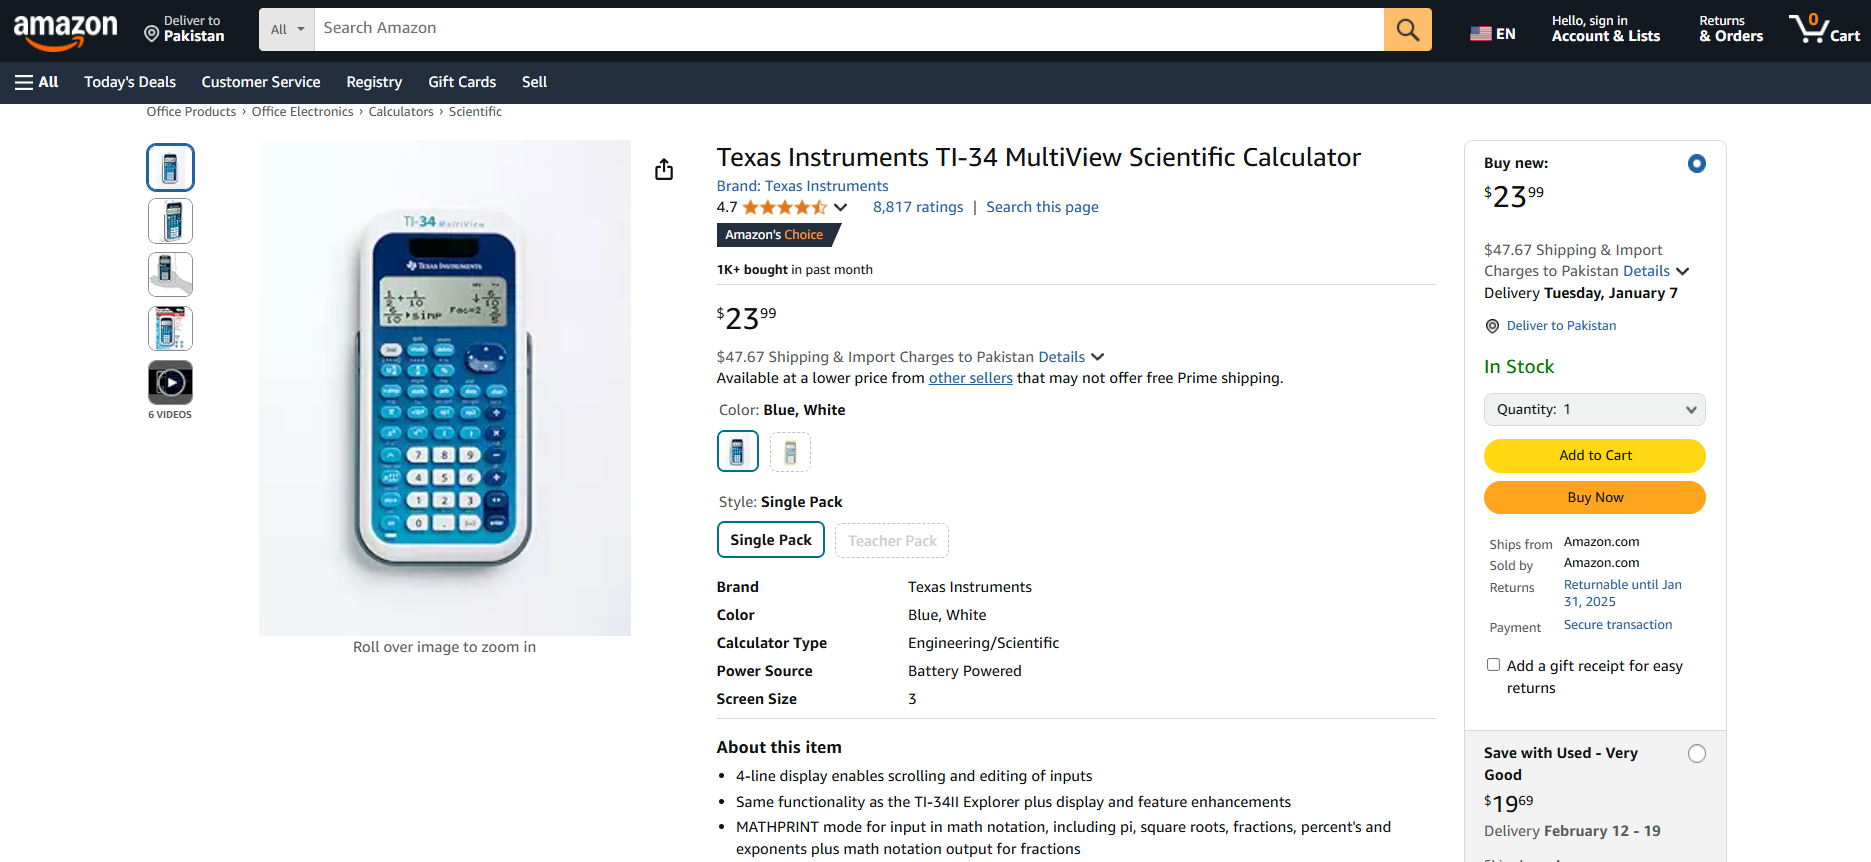Expand the rating breakdown chevron
The height and width of the screenshot is (862, 1871).
click(x=841, y=207)
